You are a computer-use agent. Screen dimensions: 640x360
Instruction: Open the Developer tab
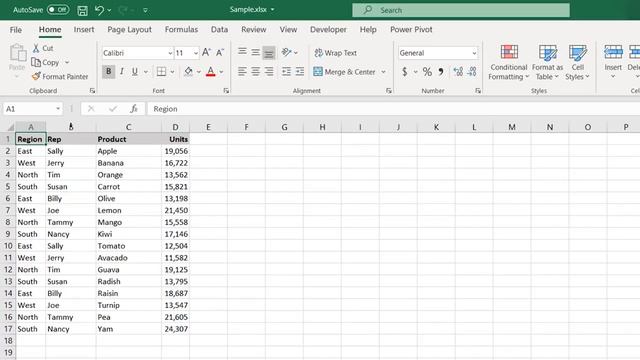[x=328, y=29]
